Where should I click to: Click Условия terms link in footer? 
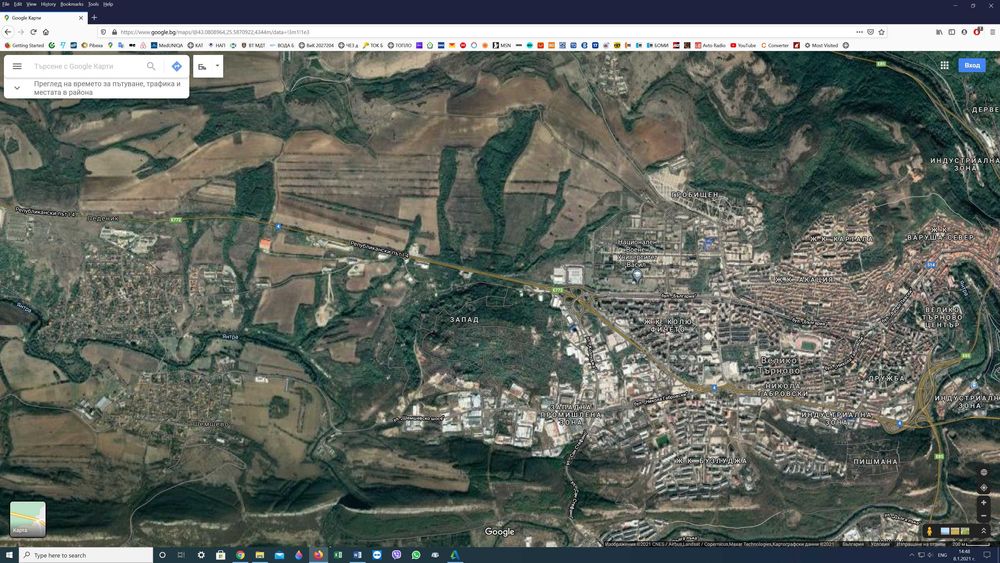(x=880, y=544)
